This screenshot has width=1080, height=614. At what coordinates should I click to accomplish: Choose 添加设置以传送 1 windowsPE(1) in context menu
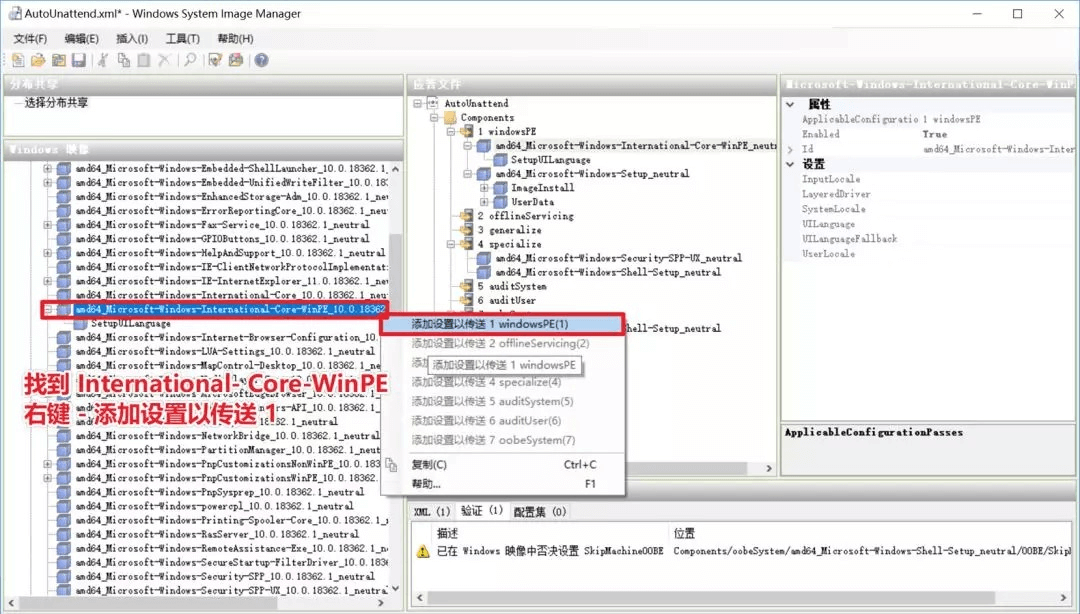(x=490, y=324)
